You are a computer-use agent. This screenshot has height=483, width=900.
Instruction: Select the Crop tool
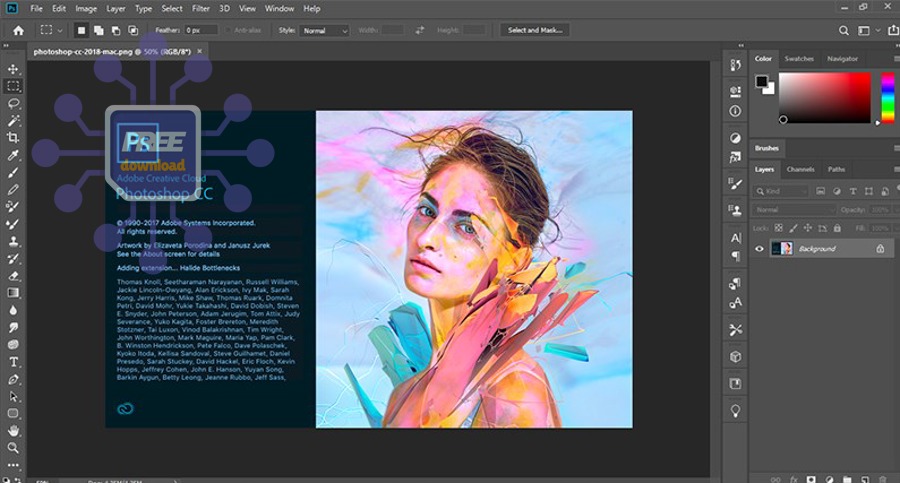click(x=13, y=138)
